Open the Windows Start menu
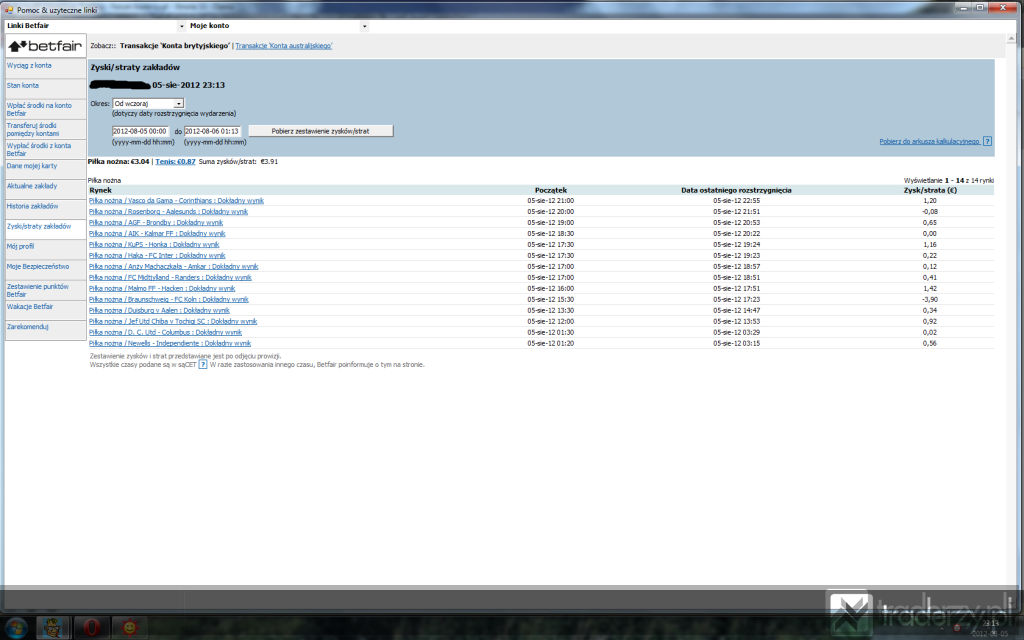1024x640 pixels. [x=15, y=628]
